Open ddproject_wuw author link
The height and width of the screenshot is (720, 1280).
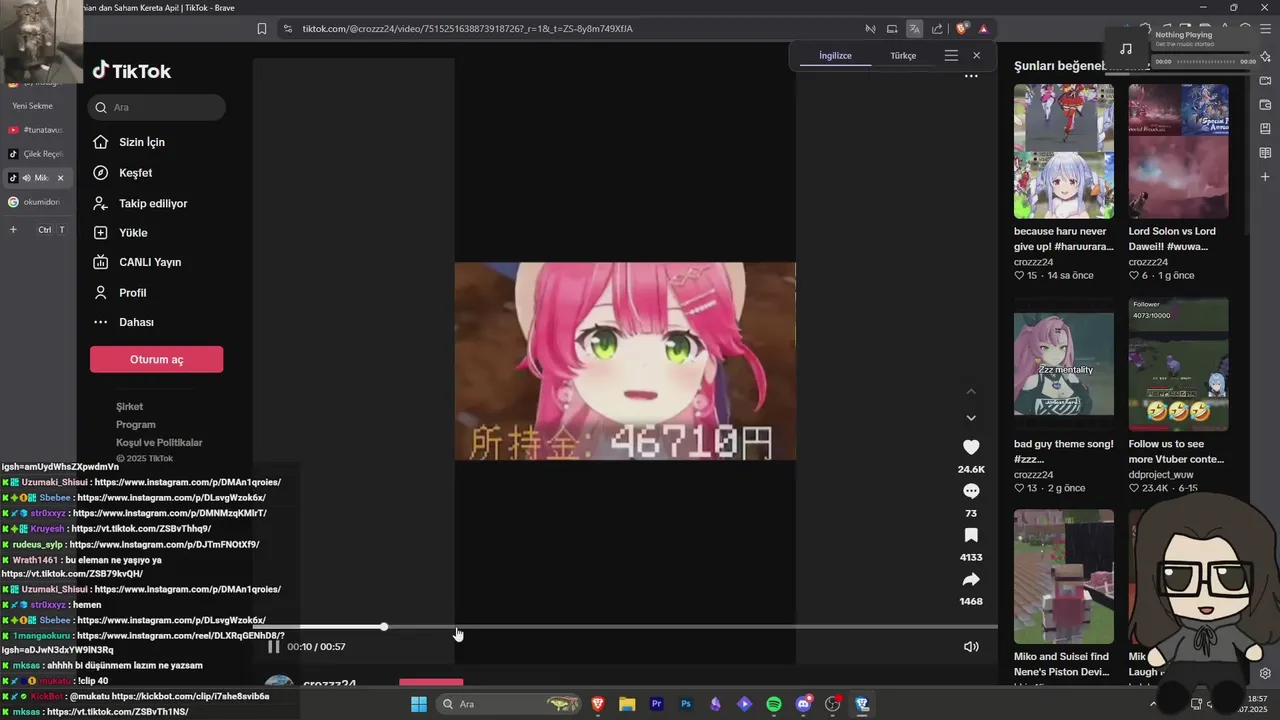coord(1161,474)
